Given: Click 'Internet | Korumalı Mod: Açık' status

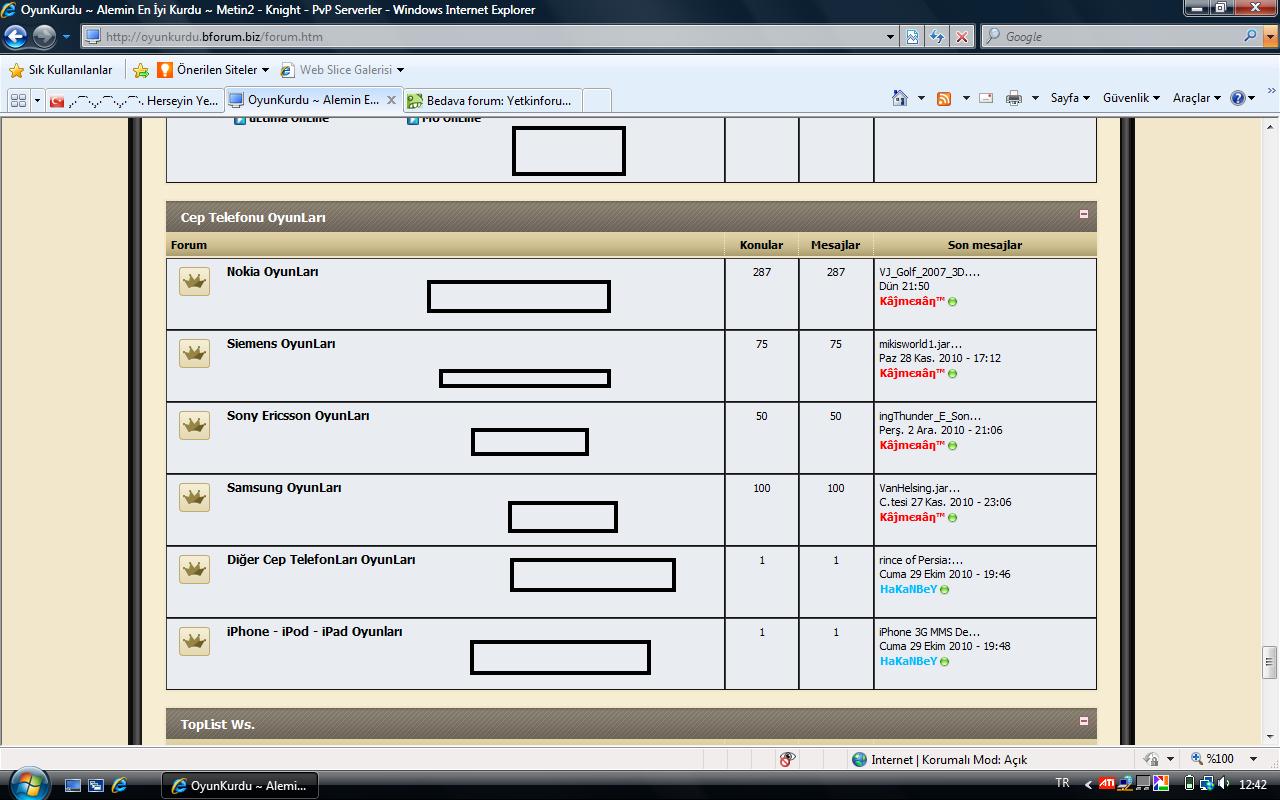Looking at the screenshot, I should point(939,759).
